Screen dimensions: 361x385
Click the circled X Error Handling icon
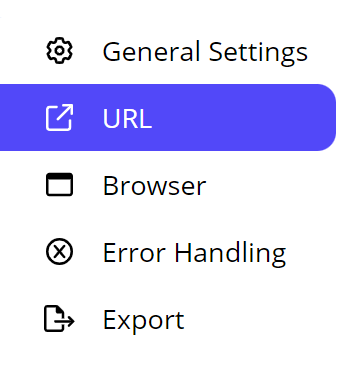click(59, 252)
